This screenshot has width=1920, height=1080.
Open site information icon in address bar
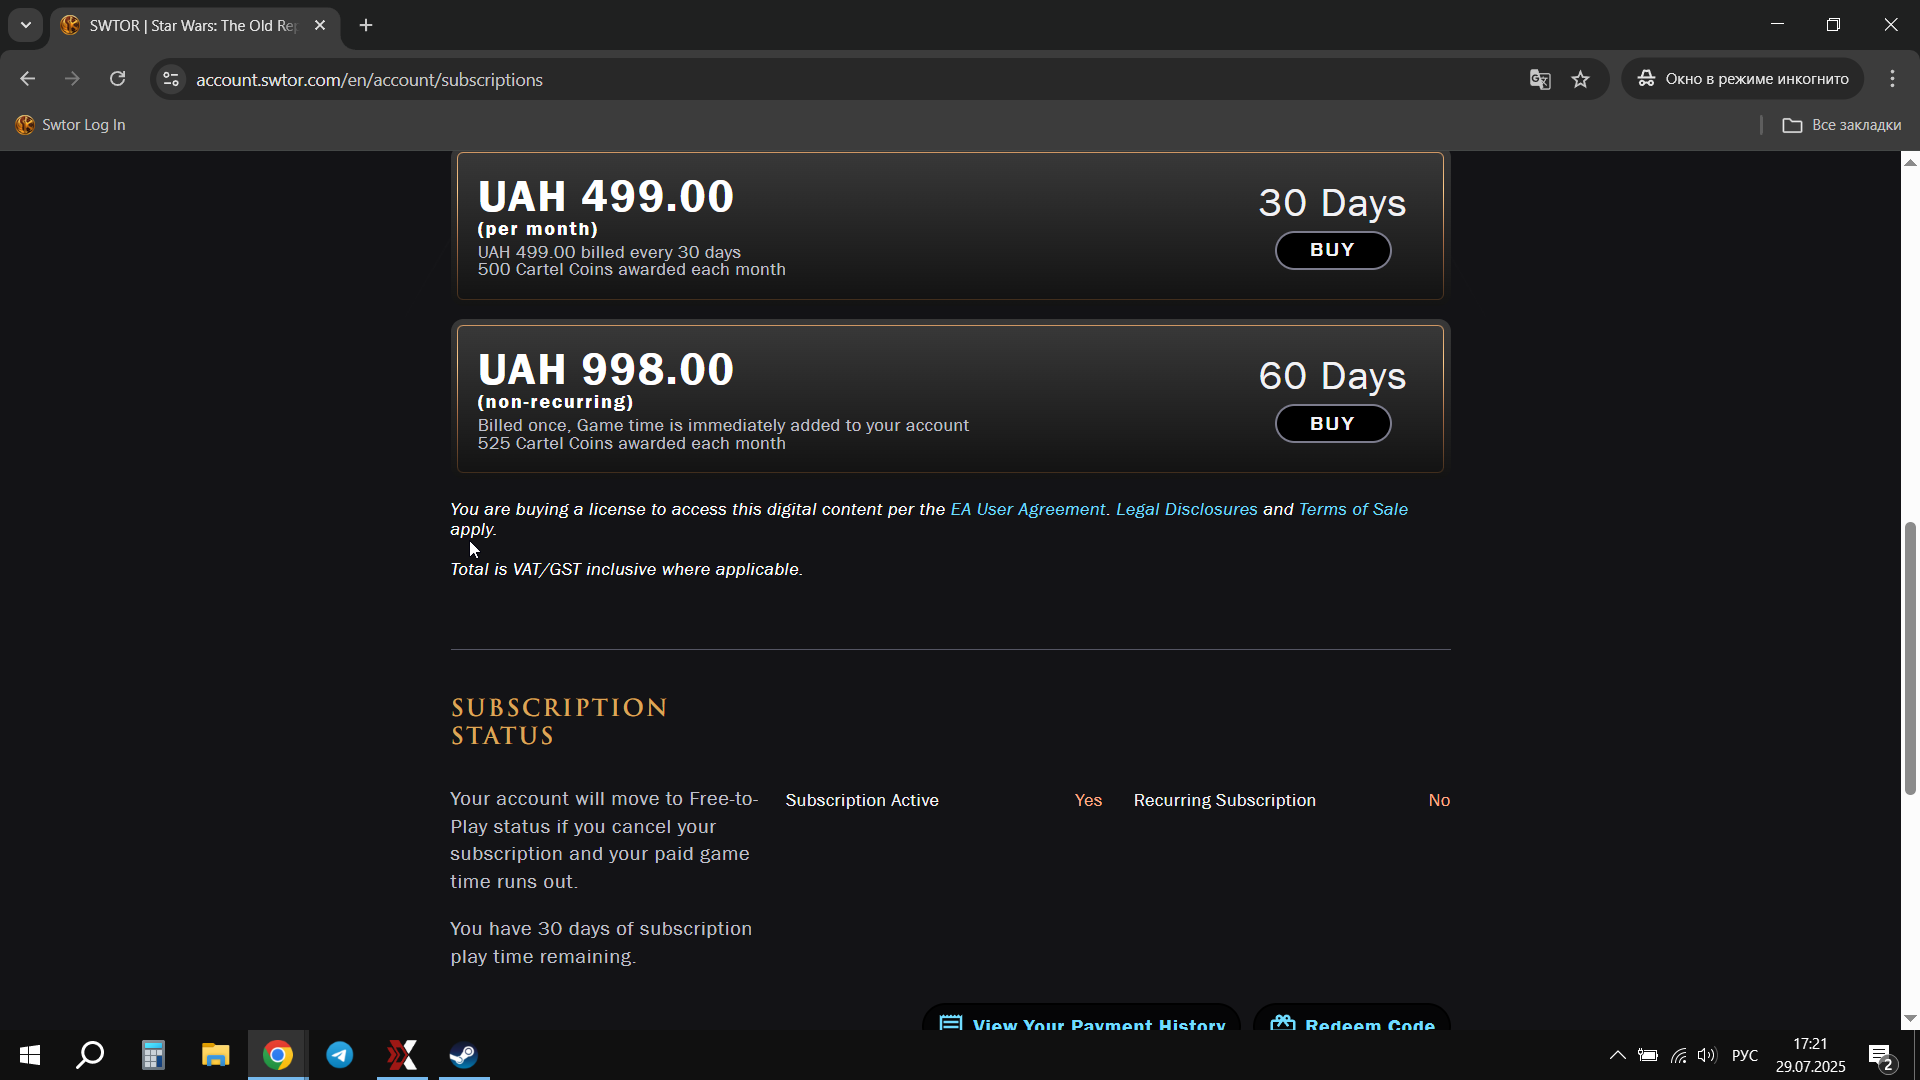pos(171,79)
